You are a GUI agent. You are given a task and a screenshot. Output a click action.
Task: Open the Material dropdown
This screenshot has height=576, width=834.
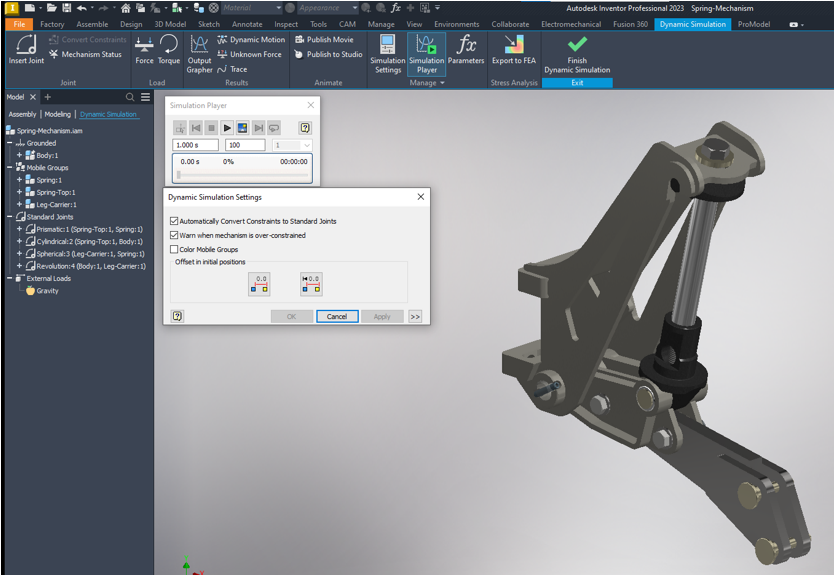(279, 8)
